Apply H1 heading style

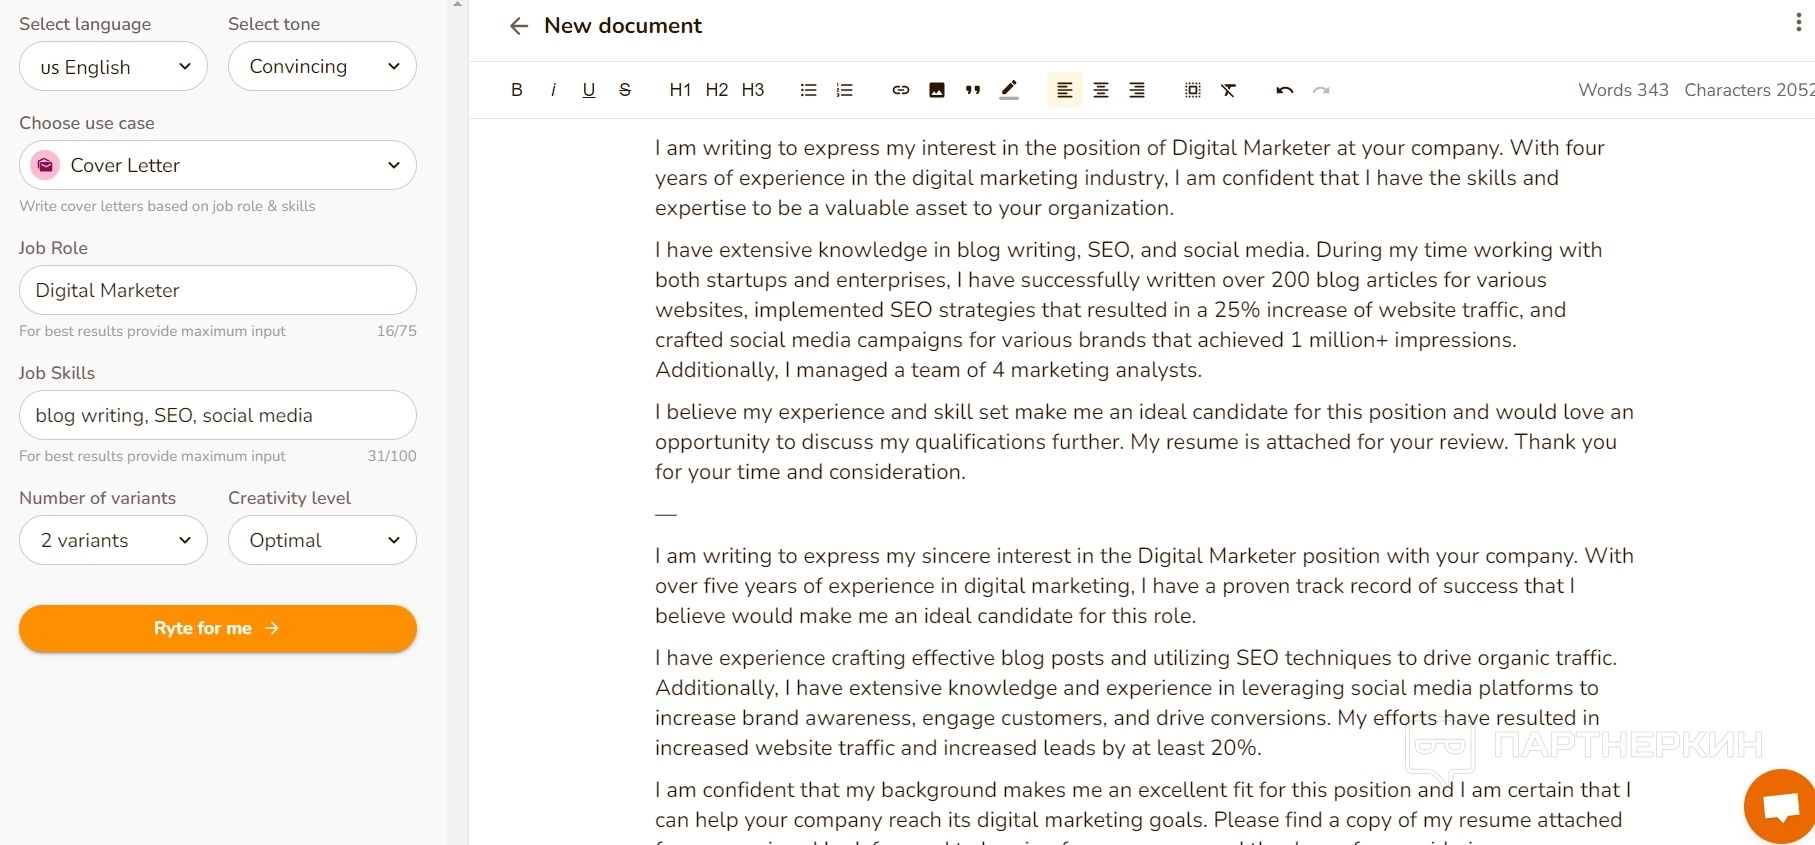680,90
